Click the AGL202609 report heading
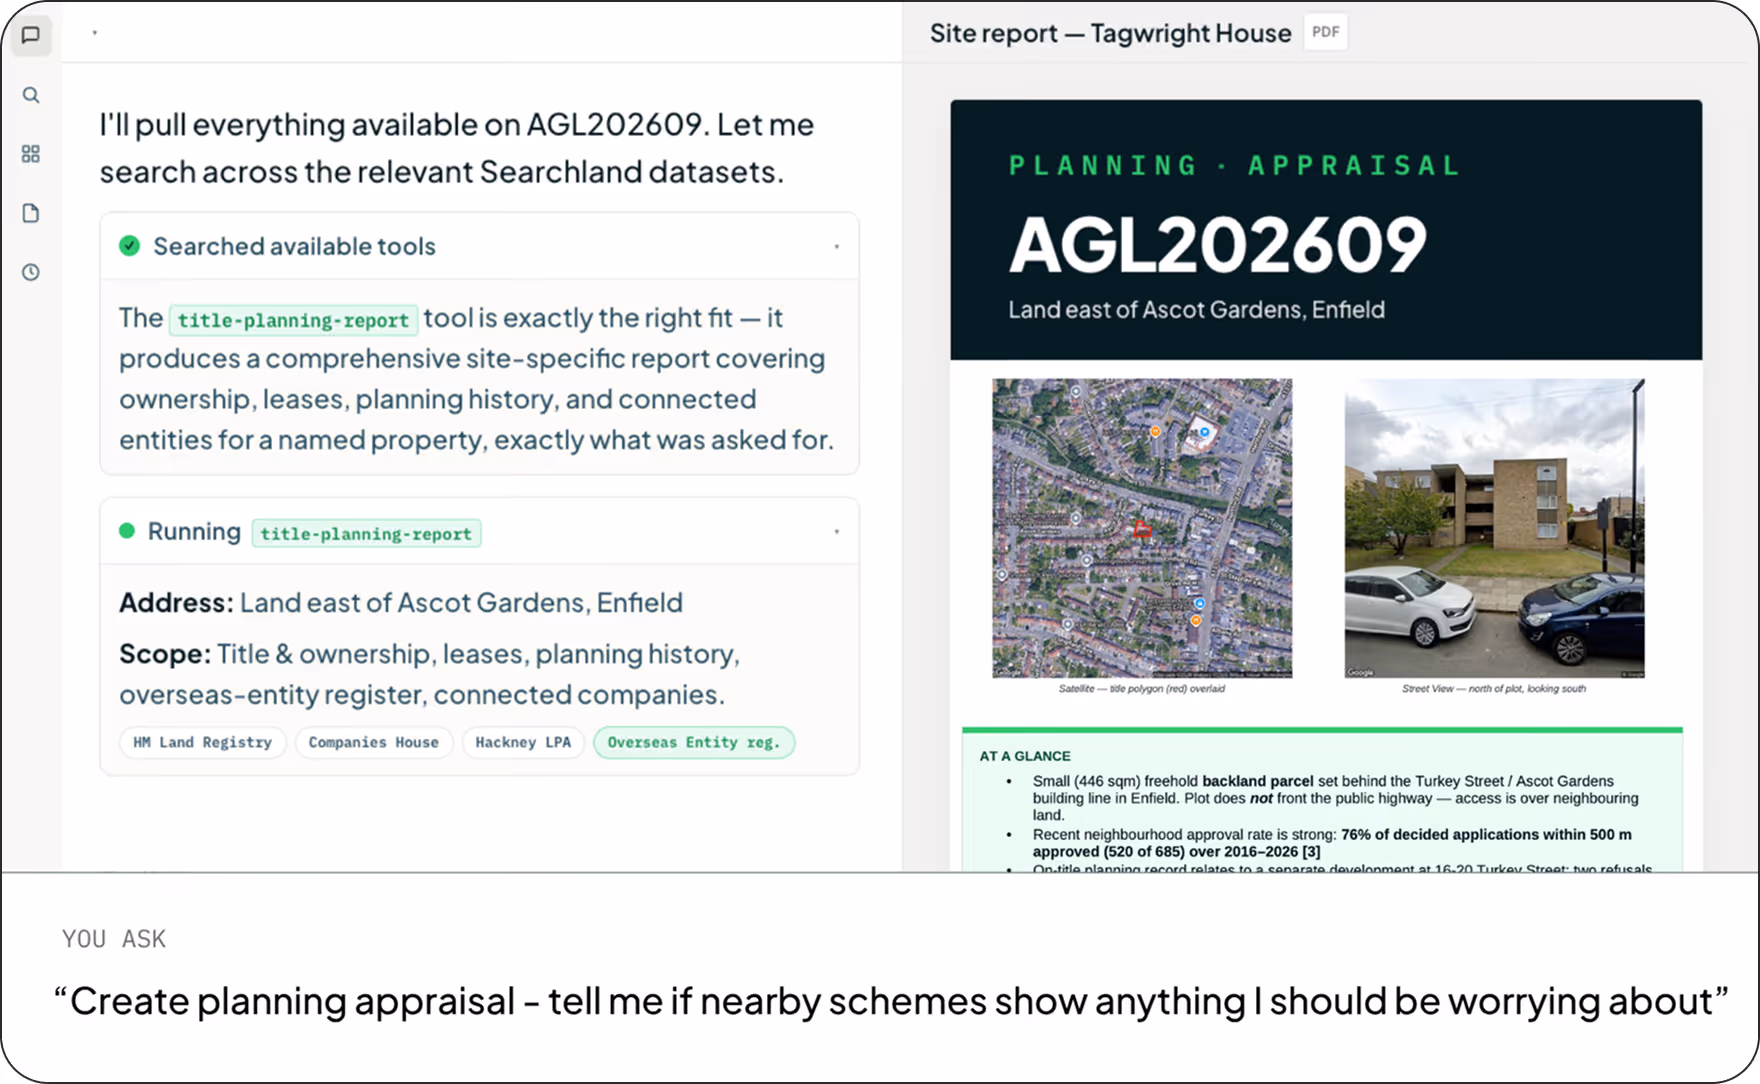Image resolution: width=1760 pixels, height=1084 pixels. 1217,245
